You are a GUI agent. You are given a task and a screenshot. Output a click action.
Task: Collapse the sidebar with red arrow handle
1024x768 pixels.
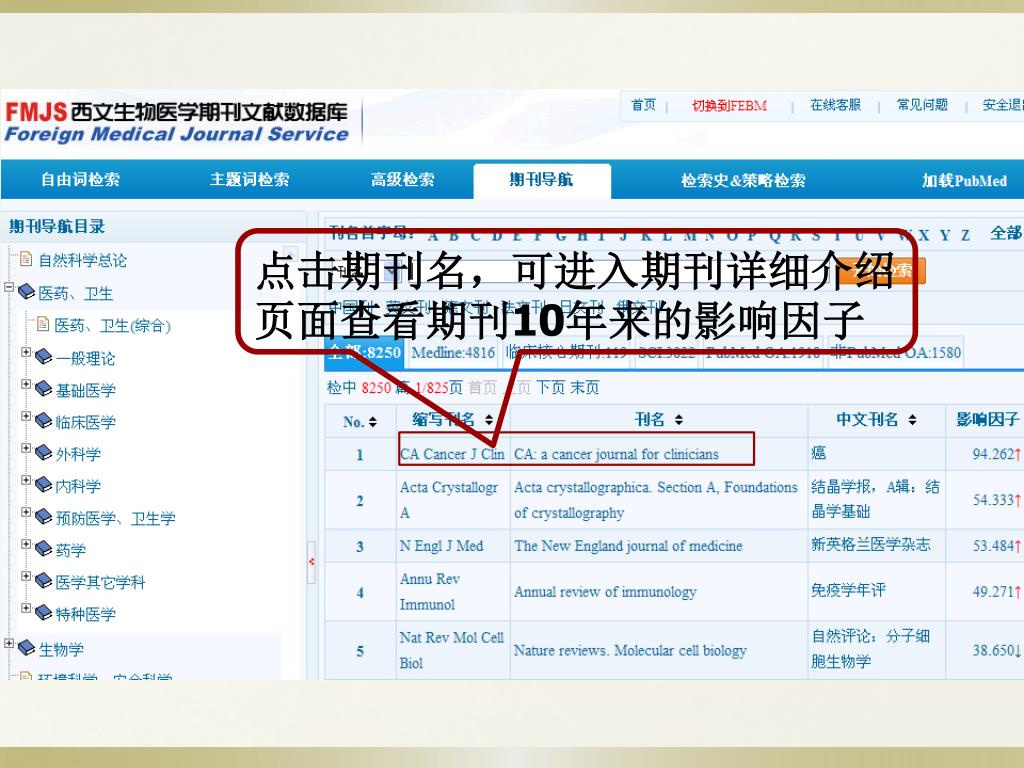(312, 562)
